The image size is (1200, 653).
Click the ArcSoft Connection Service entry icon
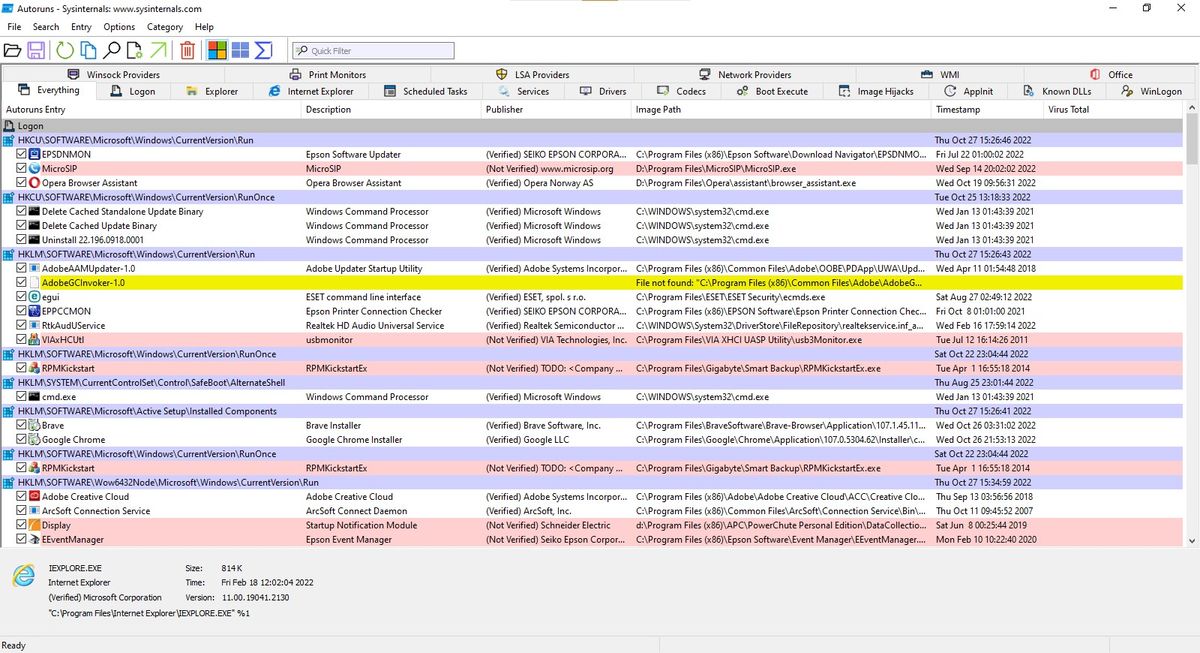point(34,511)
